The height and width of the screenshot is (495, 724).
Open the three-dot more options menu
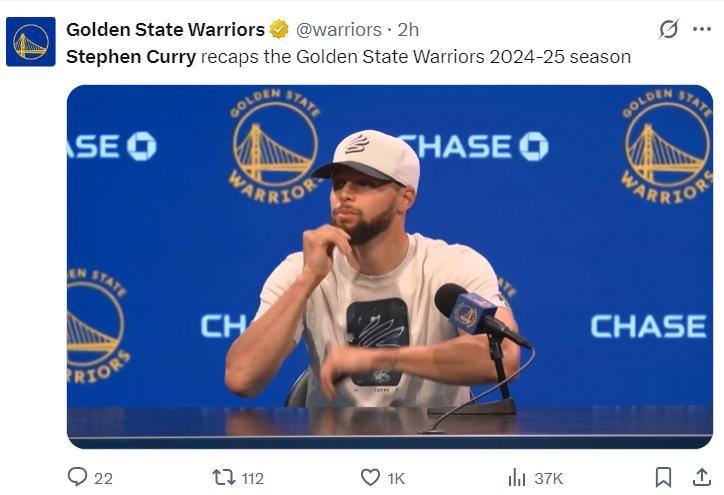pos(702,29)
